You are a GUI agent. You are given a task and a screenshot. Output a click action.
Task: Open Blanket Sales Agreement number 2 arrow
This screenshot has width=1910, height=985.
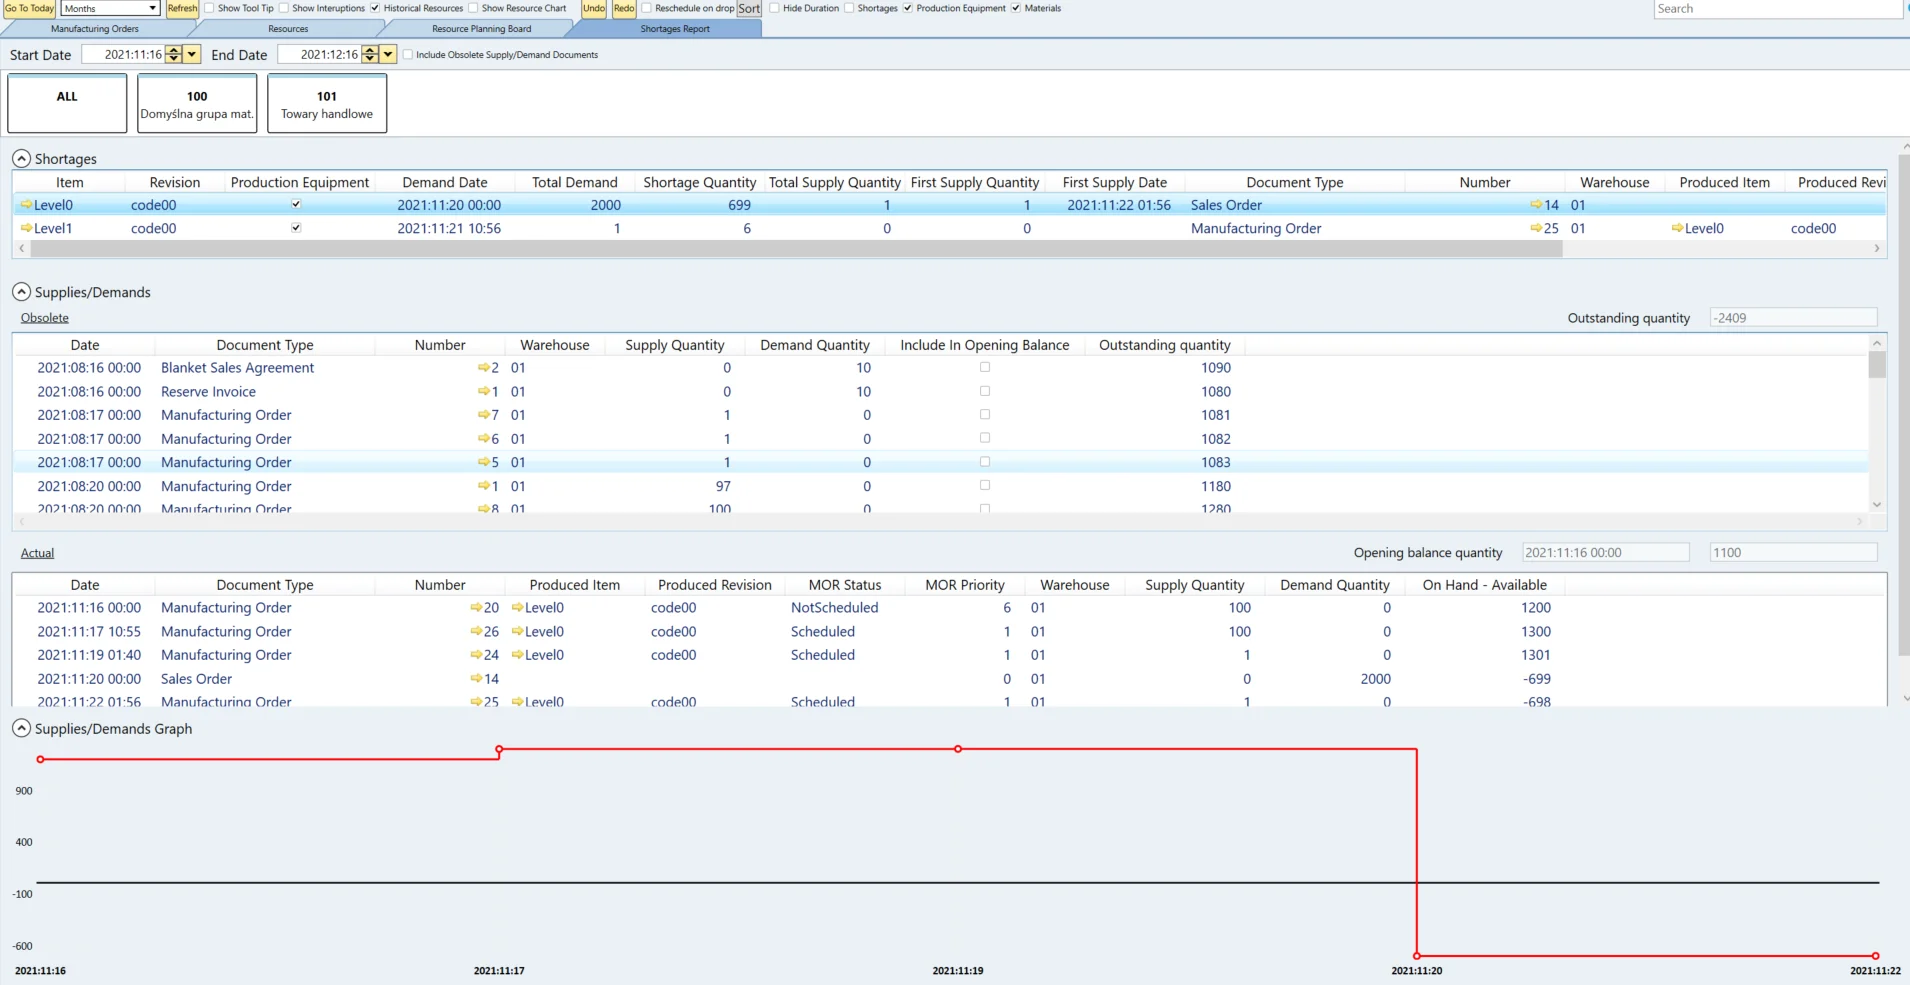pos(483,368)
